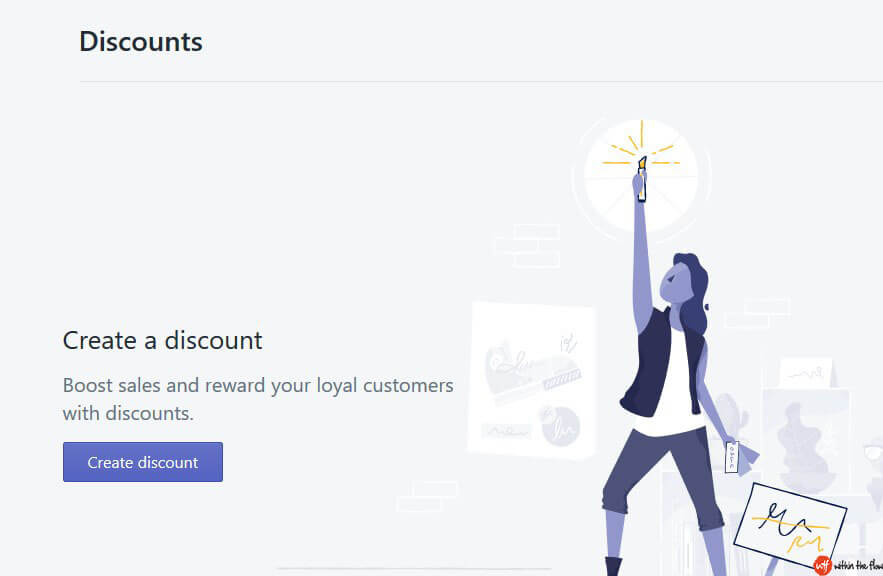Screen dimensions: 883x576
Task: Click the text about rewarding loyal customers
Action: (257, 396)
